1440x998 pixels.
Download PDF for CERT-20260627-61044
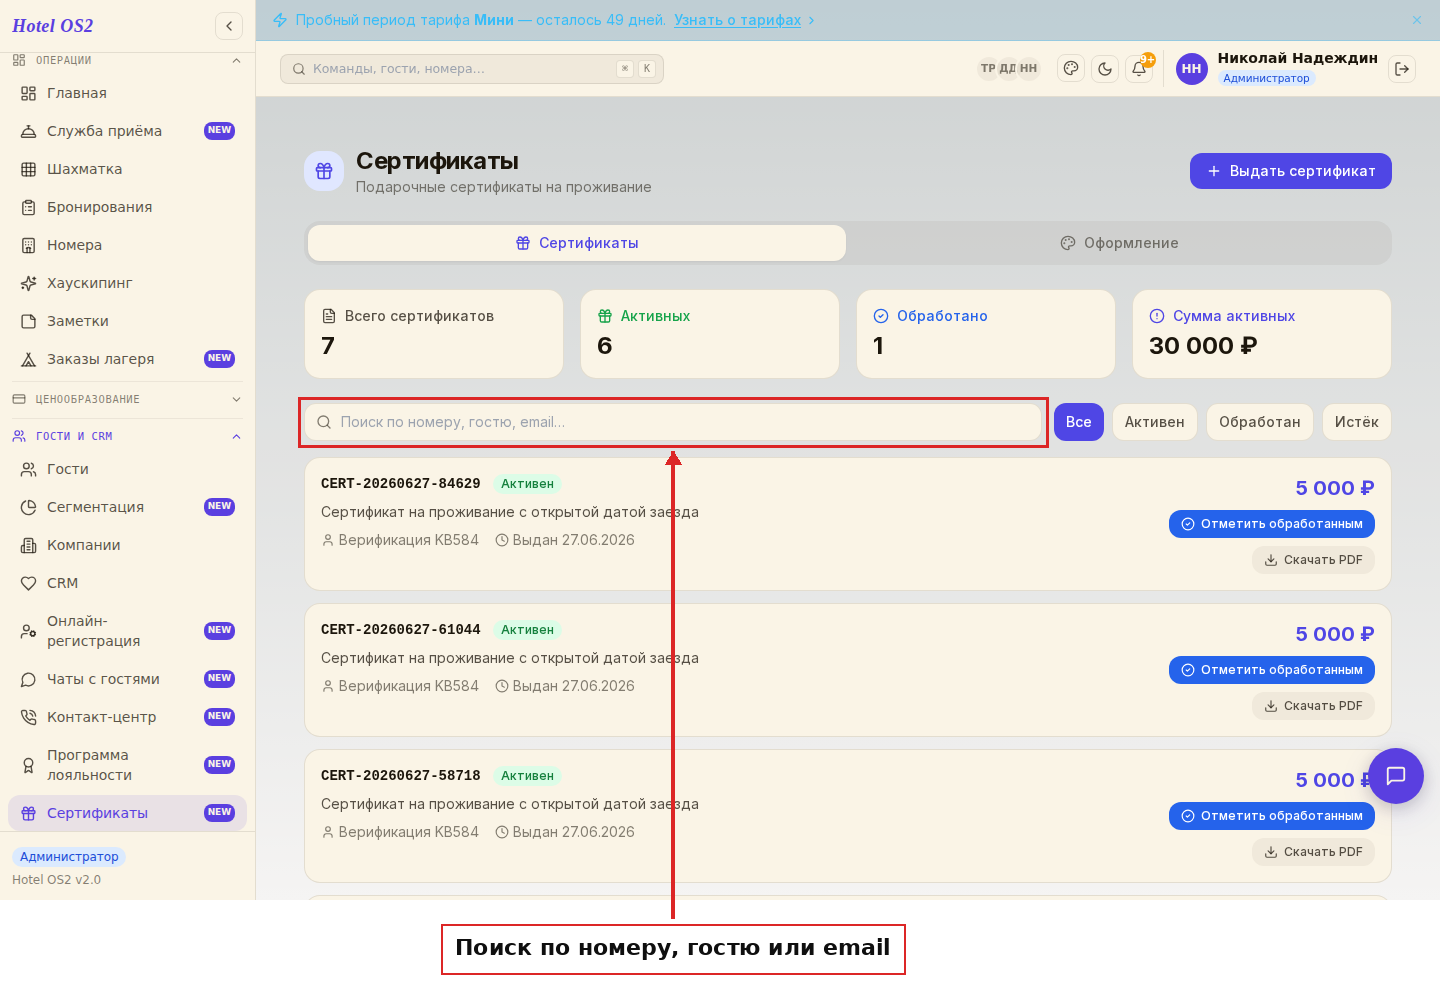(x=1313, y=706)
